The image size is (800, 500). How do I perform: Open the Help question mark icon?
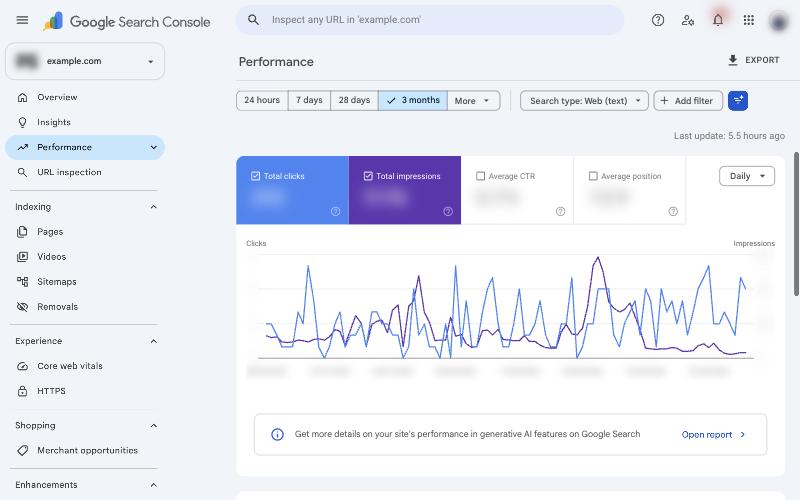pyautogui.click(x=658, y=20)
